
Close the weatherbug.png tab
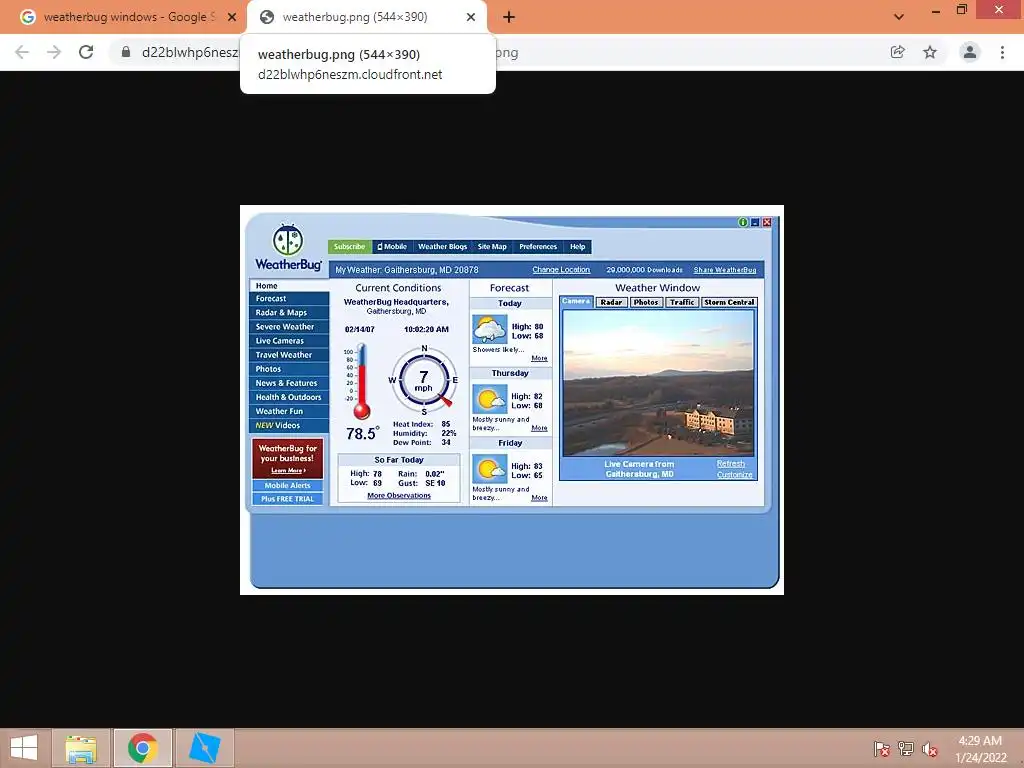(x=471, y=17)
